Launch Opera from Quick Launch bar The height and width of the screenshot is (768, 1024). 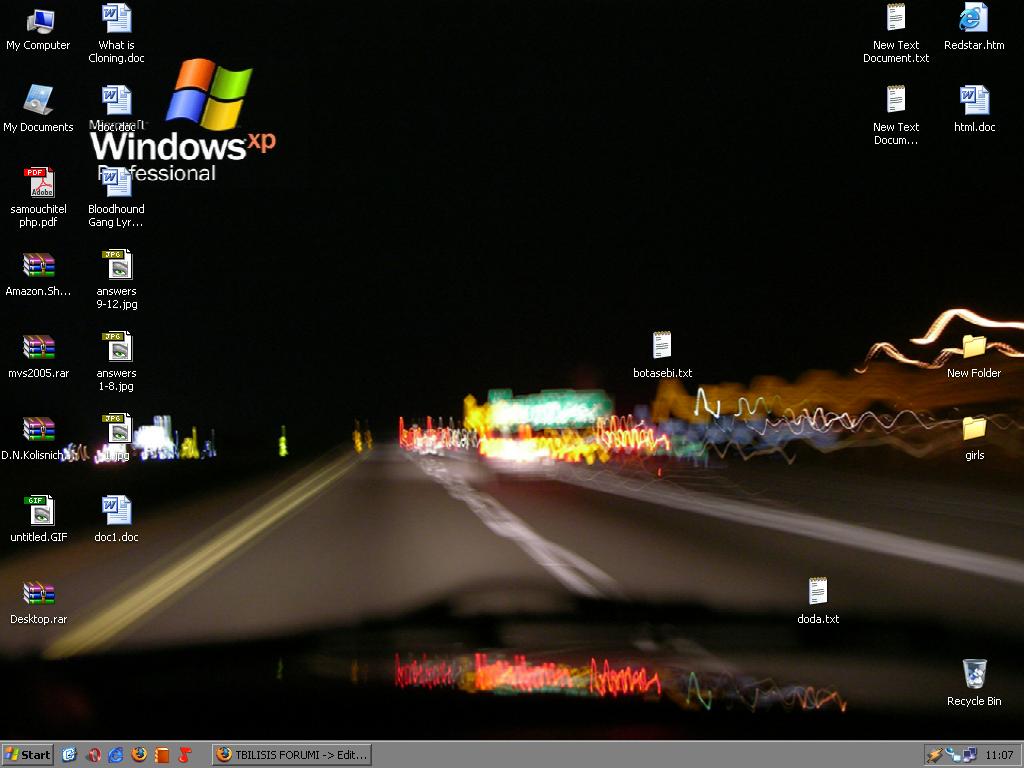pyautogui.click(x=93, y=755)
